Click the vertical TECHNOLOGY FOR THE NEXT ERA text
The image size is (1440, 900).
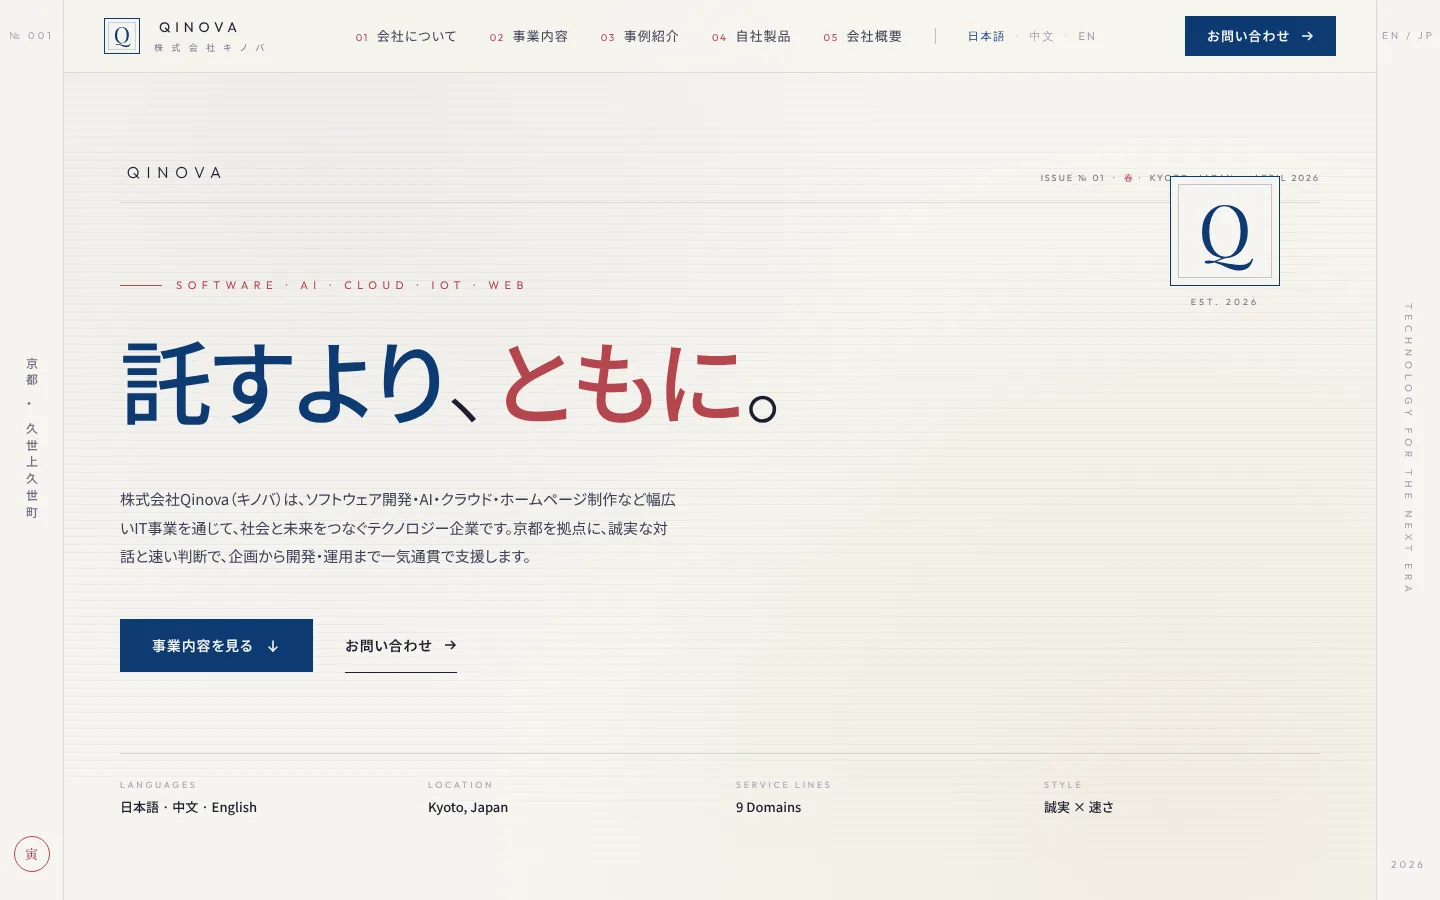click(1408, 448)
